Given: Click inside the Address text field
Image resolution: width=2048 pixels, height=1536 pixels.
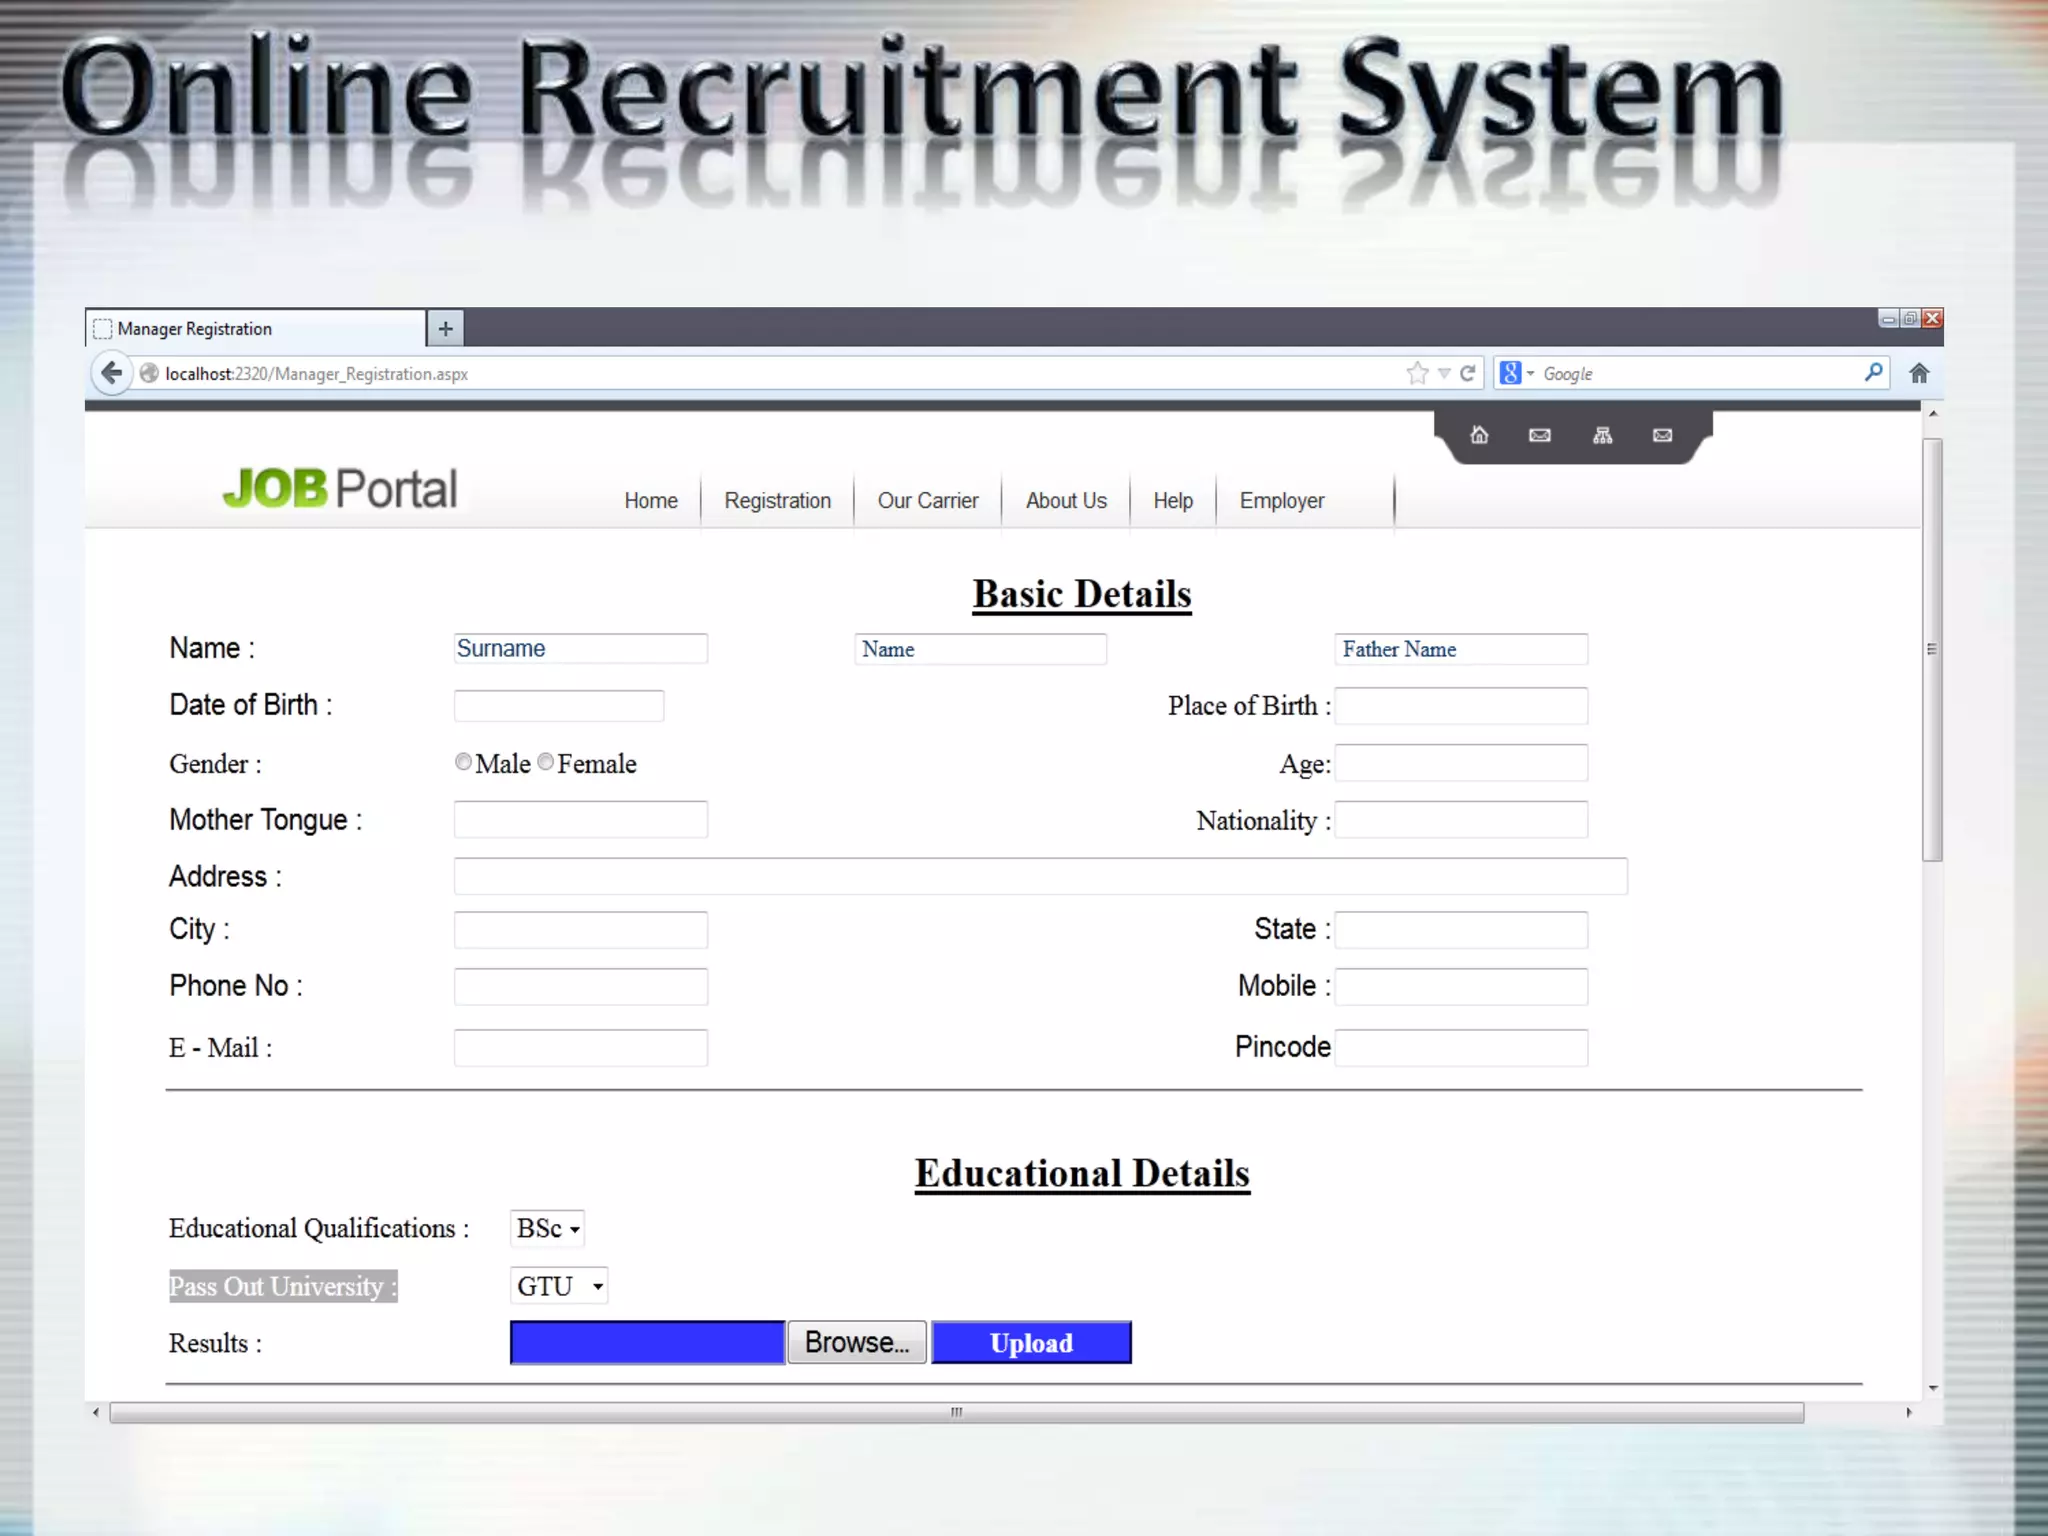Looking at the screenshot, I should 1040,876.
